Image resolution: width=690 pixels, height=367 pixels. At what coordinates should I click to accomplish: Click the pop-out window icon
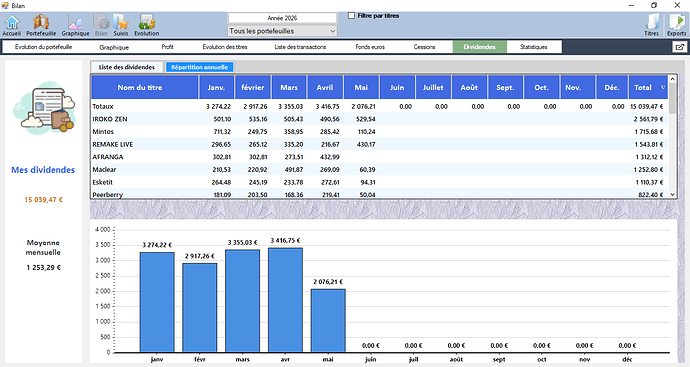click(679, 47)
